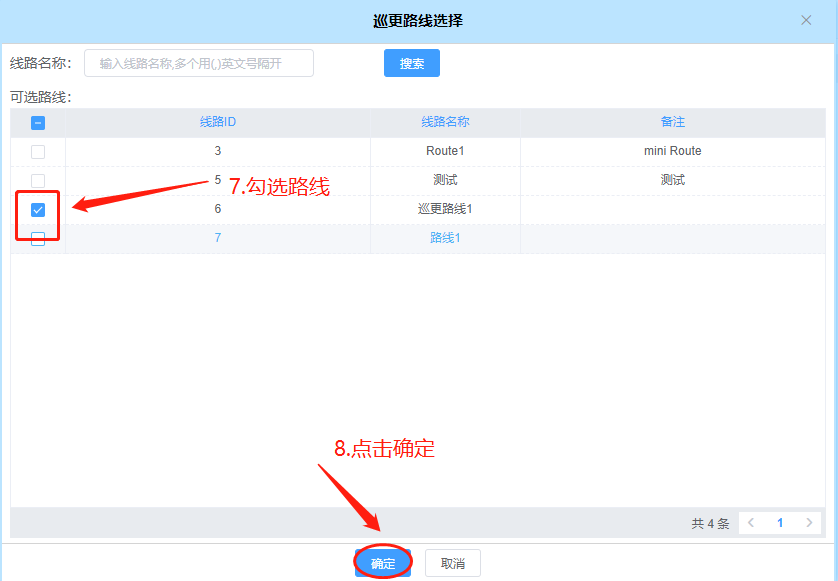838x581 pixels.
Task: Check the checkbox for Route1
Action: (37, 151)
